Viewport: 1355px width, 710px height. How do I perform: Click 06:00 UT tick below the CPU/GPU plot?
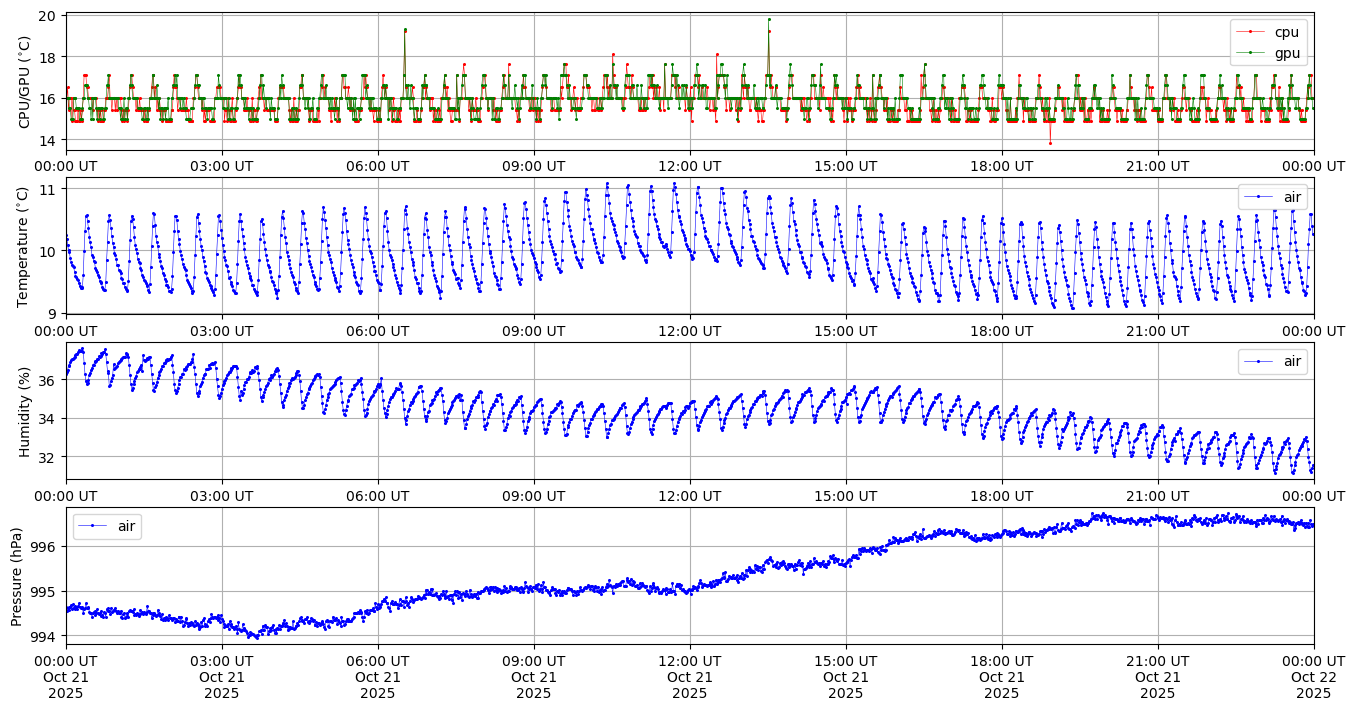378,166
